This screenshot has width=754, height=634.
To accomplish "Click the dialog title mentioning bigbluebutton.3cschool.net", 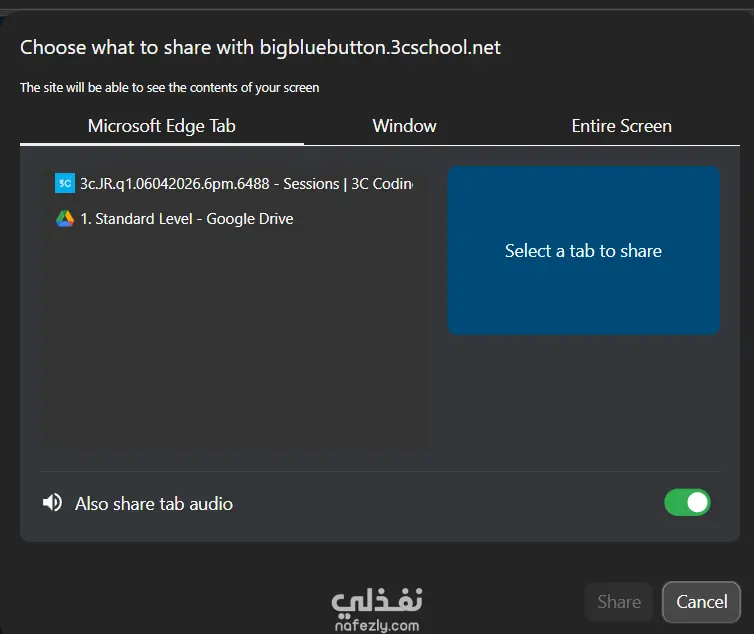I will pos(260,48).
